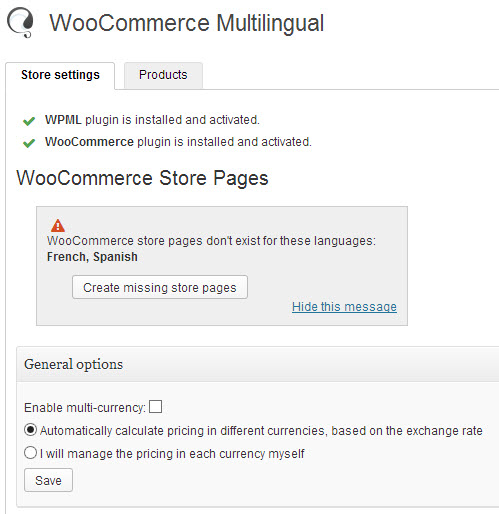Viewport: 499px width, 514px height.
Task: Click the General options panel header
Action: pyautogui.click(x=257, y=364)
